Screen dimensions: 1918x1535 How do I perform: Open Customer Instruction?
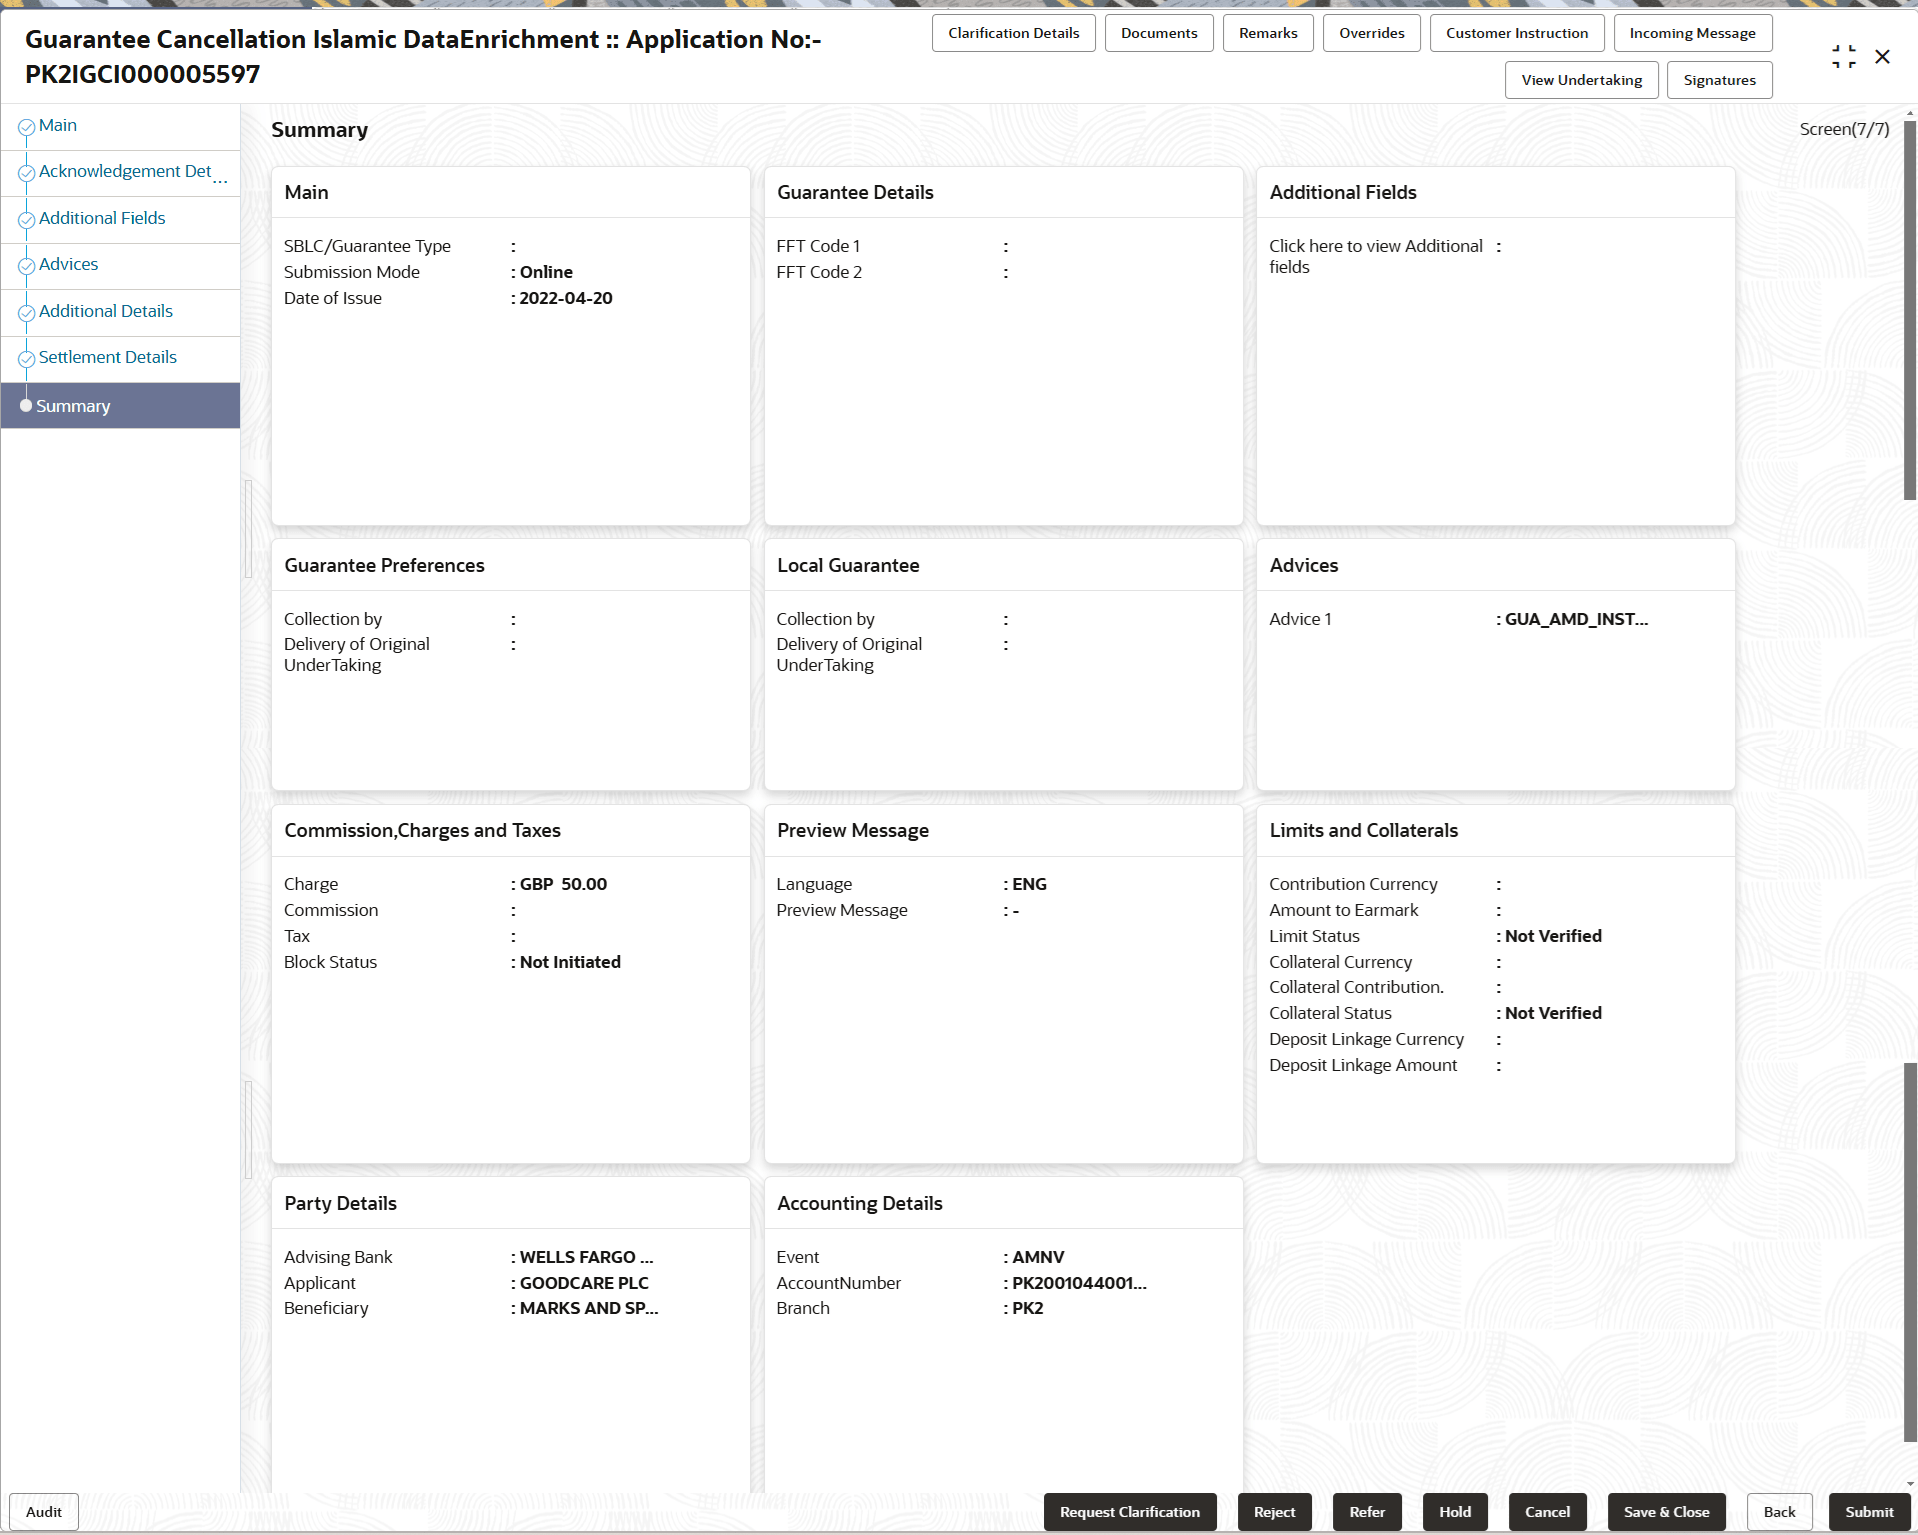[1516, 32]
